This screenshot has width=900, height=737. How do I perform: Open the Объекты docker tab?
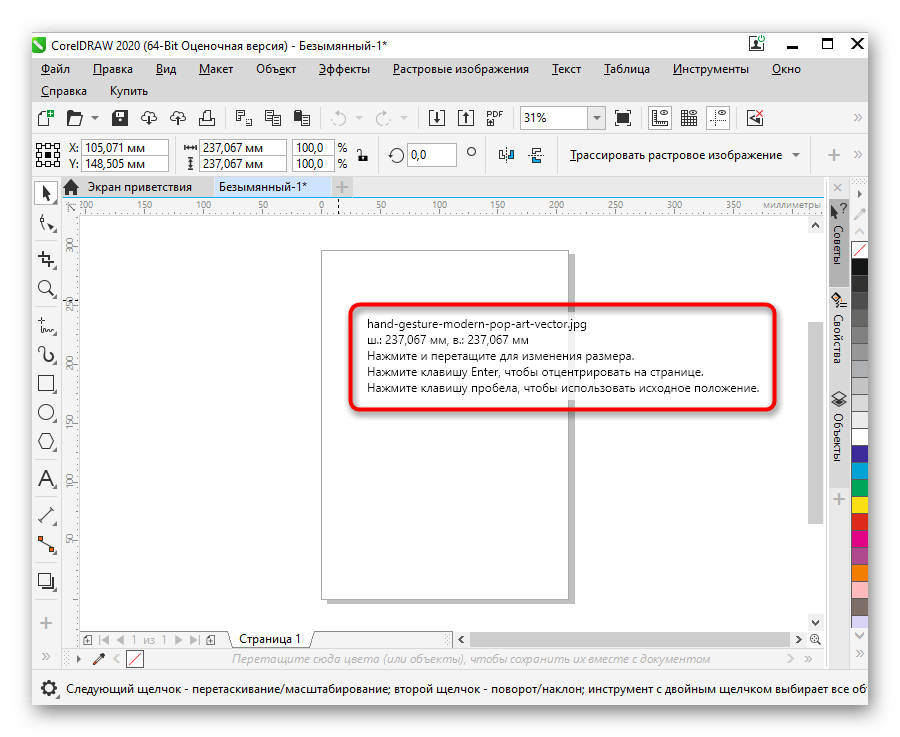click(838, 426)
